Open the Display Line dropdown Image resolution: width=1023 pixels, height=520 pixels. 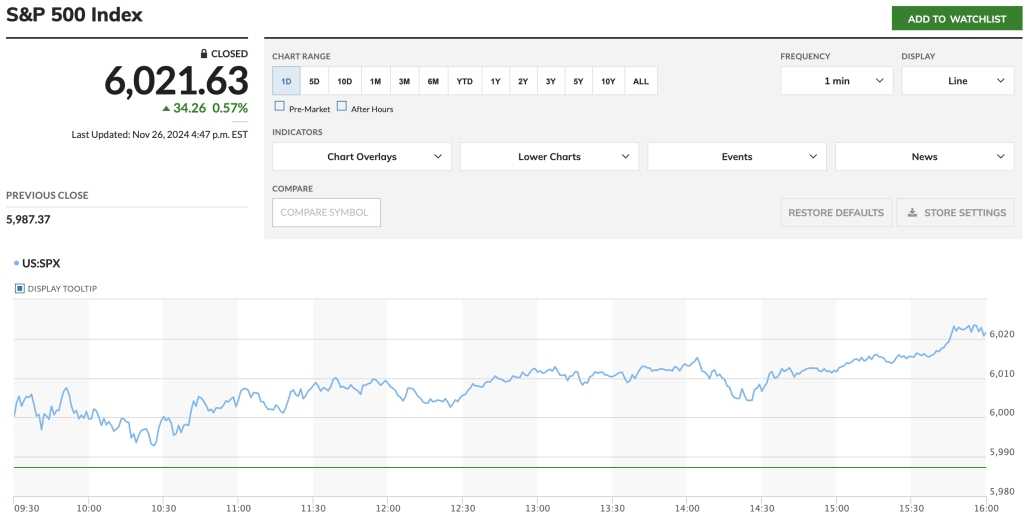pos(957,81)
